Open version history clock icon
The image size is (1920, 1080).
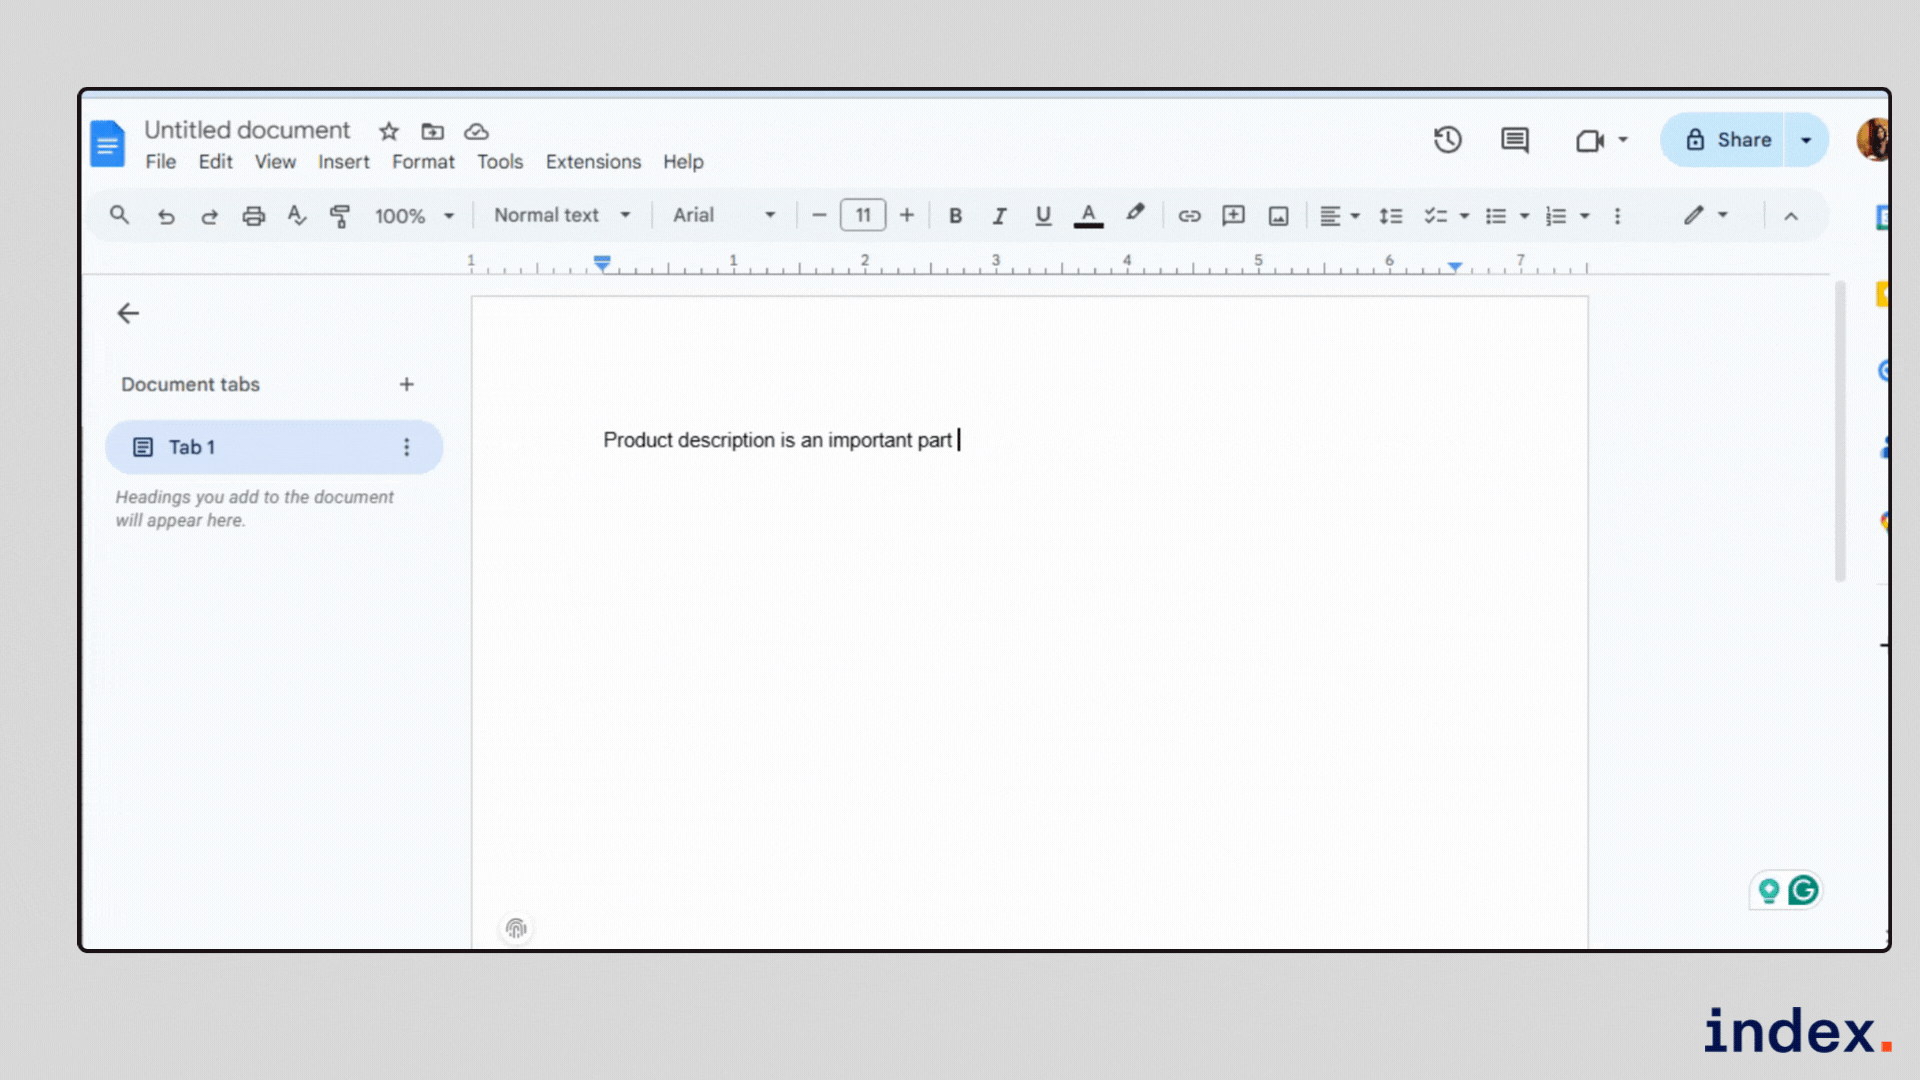(1447, 140)
